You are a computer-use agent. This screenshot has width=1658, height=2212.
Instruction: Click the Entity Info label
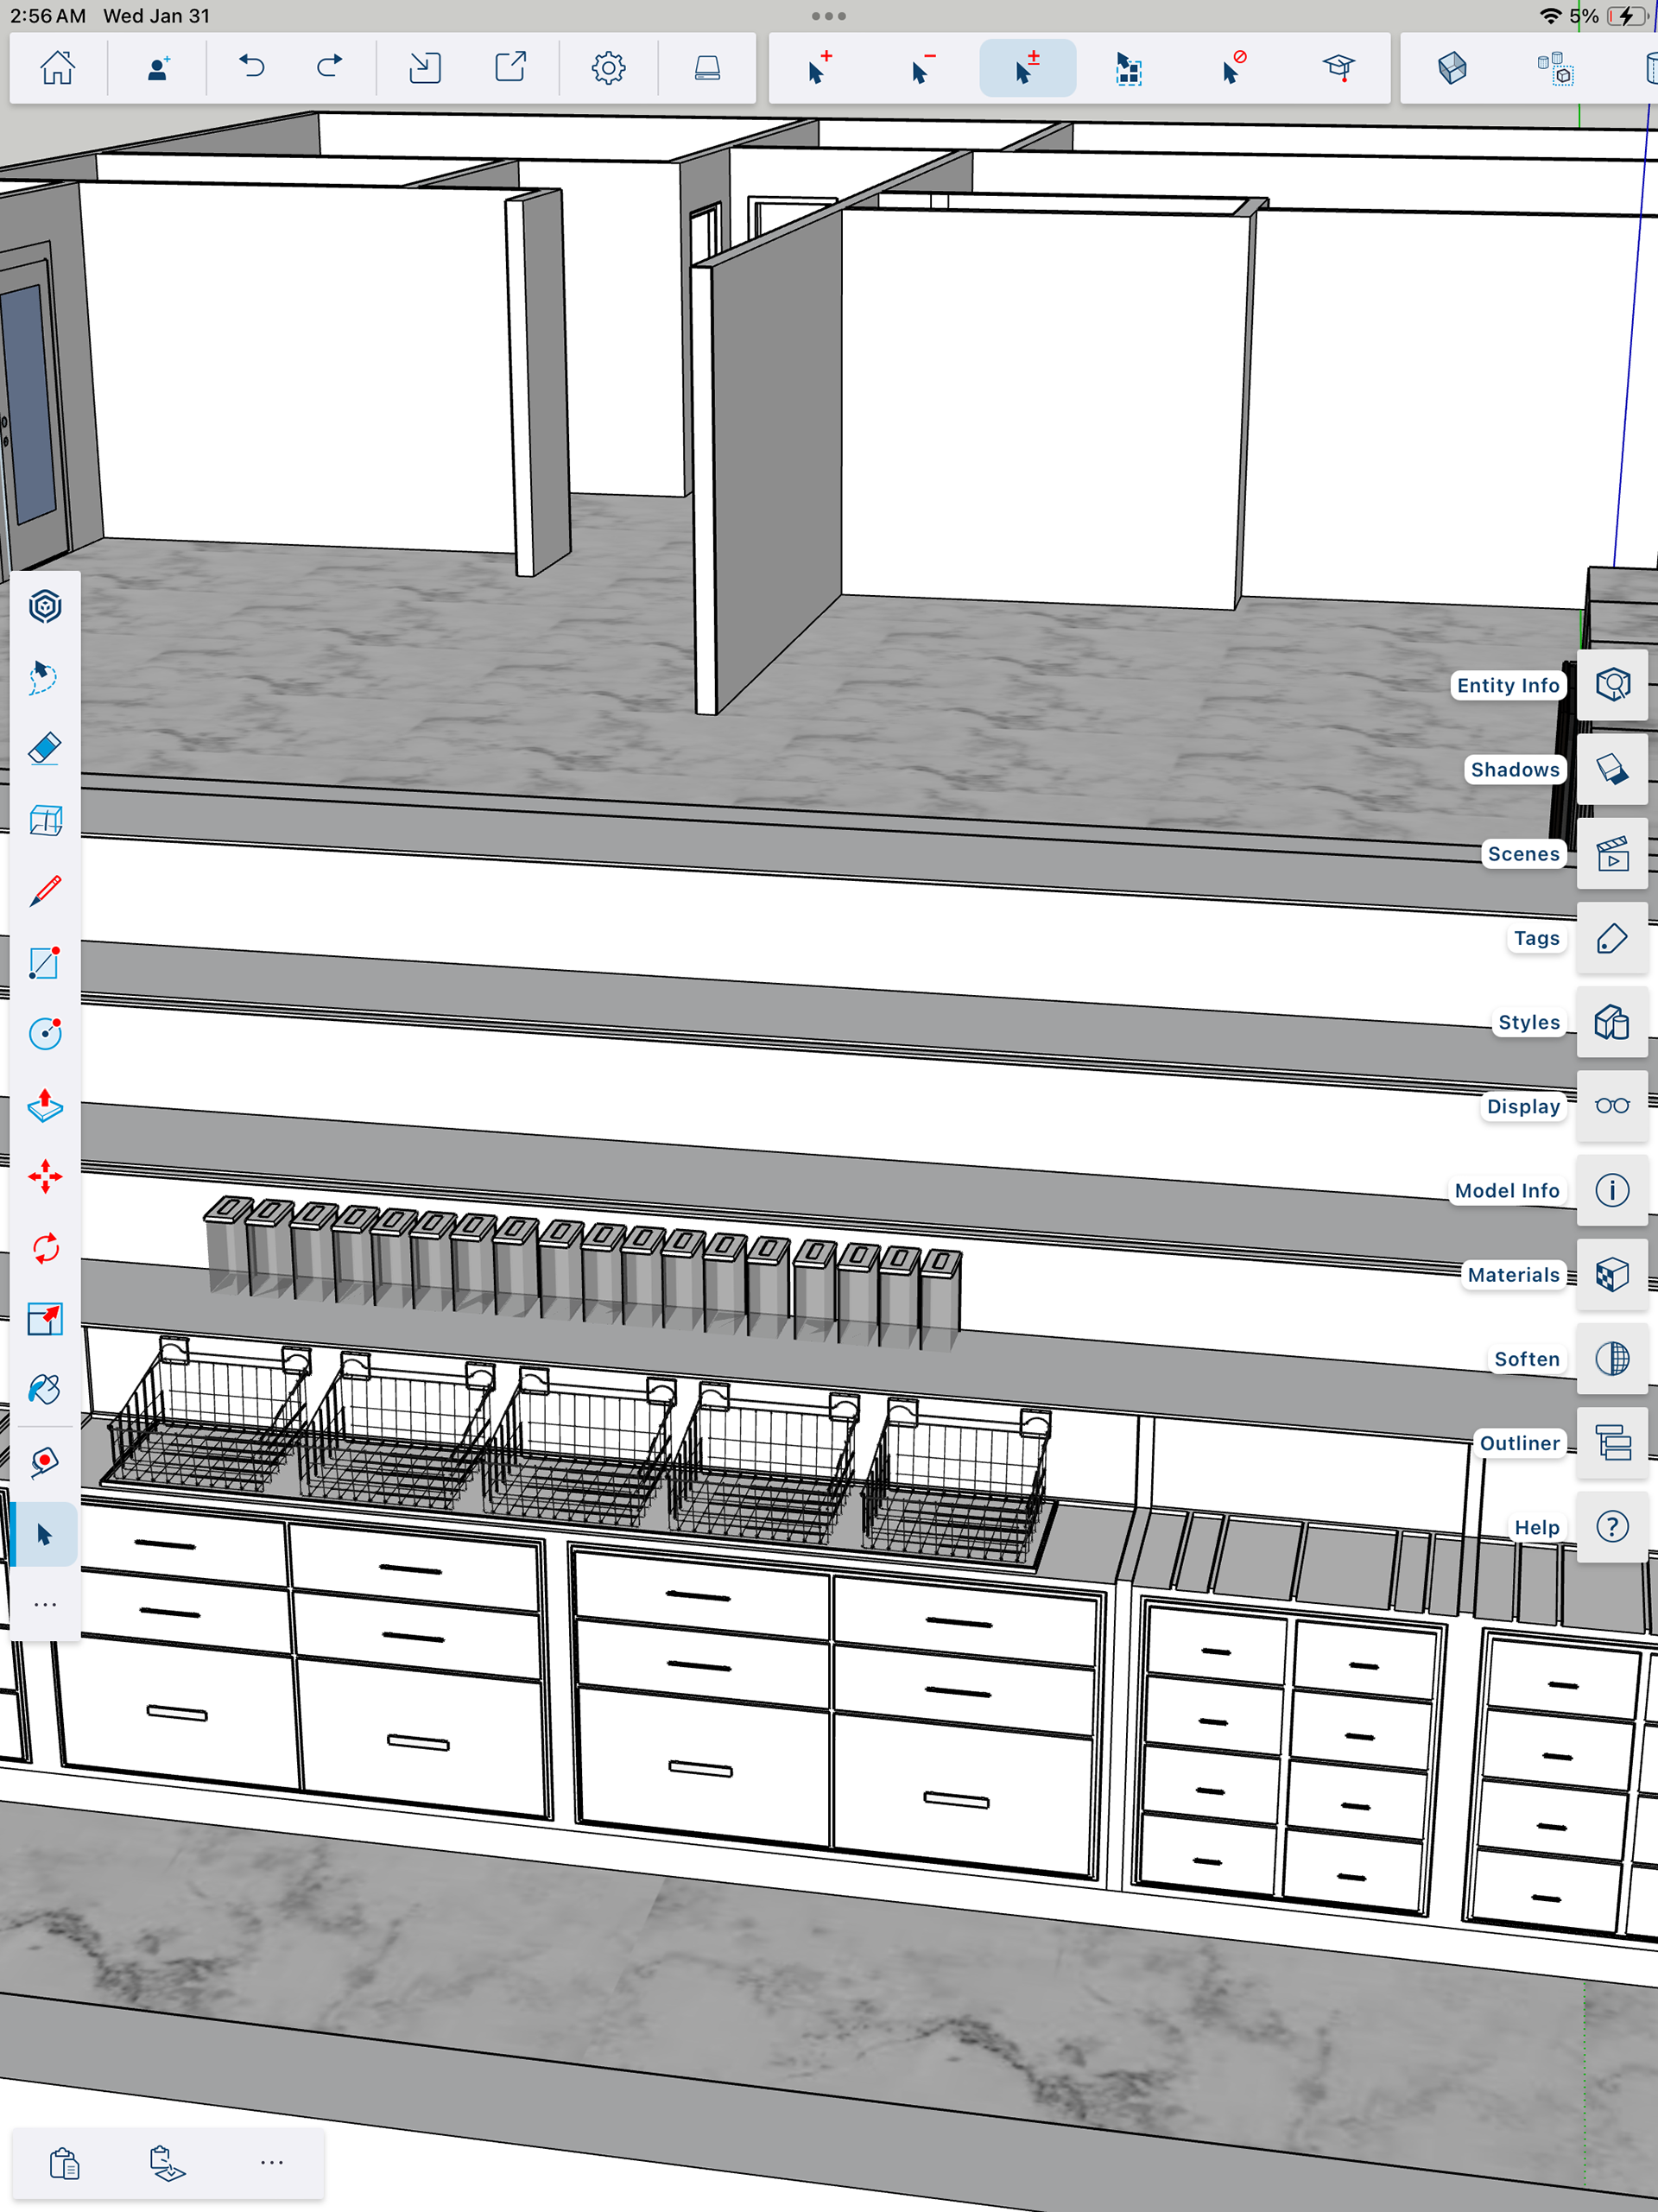[x=1507, y=685]
